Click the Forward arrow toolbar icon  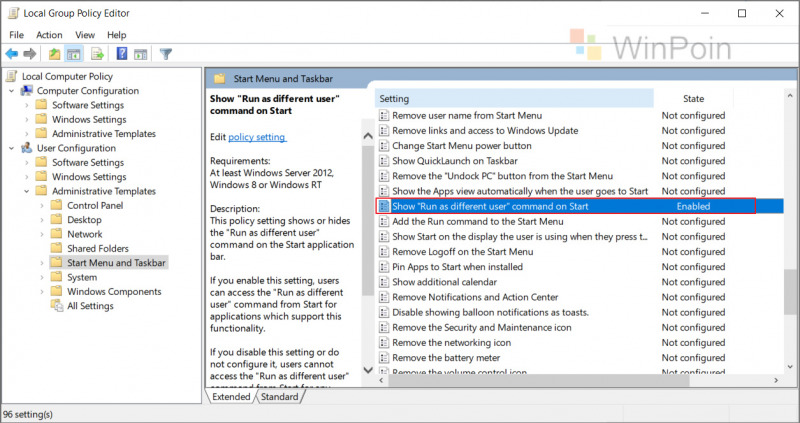pyautogui.click(x=30, y=54)
